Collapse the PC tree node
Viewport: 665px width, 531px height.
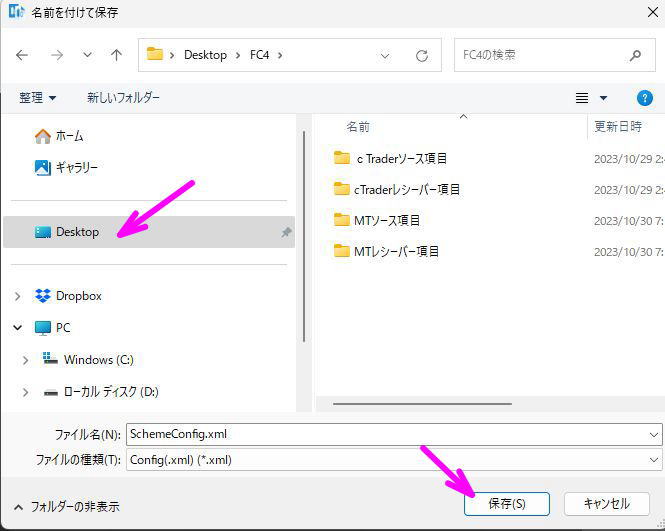click(17, 328)
